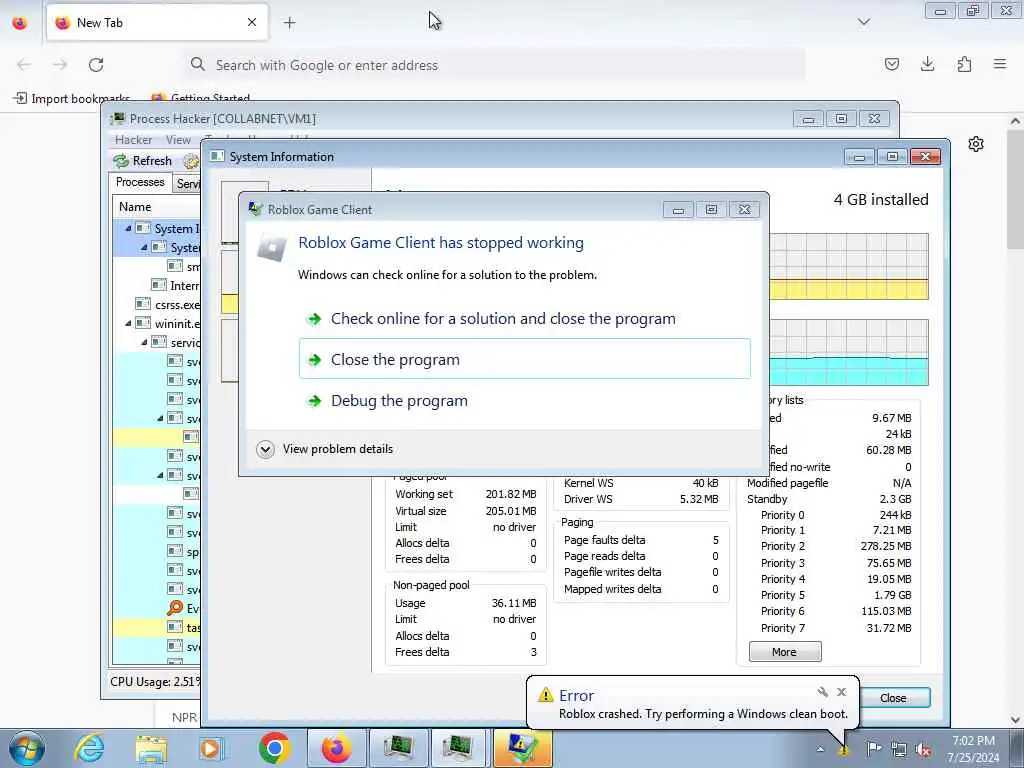Click the Firefox forward arrow
Image resolution: width=1024 pixels, height=768 pixels.
point(60,65)
